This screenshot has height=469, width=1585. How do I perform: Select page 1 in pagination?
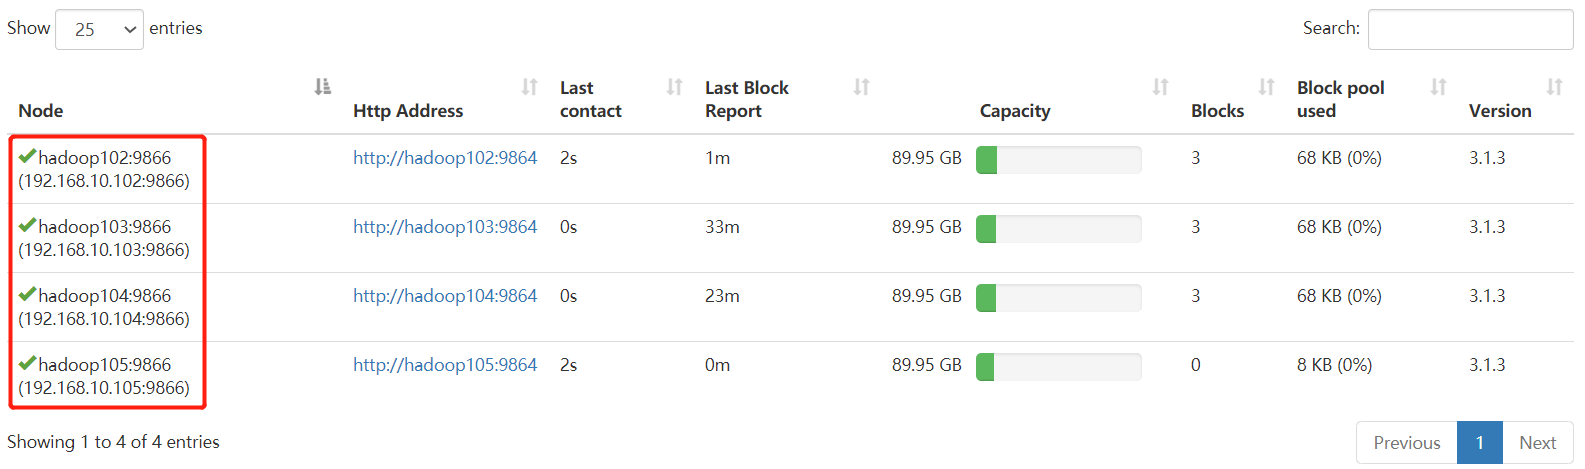(x=1480, y=443)
